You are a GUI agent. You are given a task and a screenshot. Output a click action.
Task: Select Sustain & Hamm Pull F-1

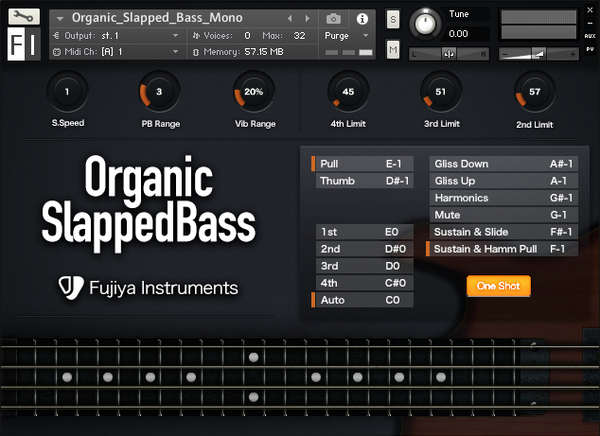[502, 249]
